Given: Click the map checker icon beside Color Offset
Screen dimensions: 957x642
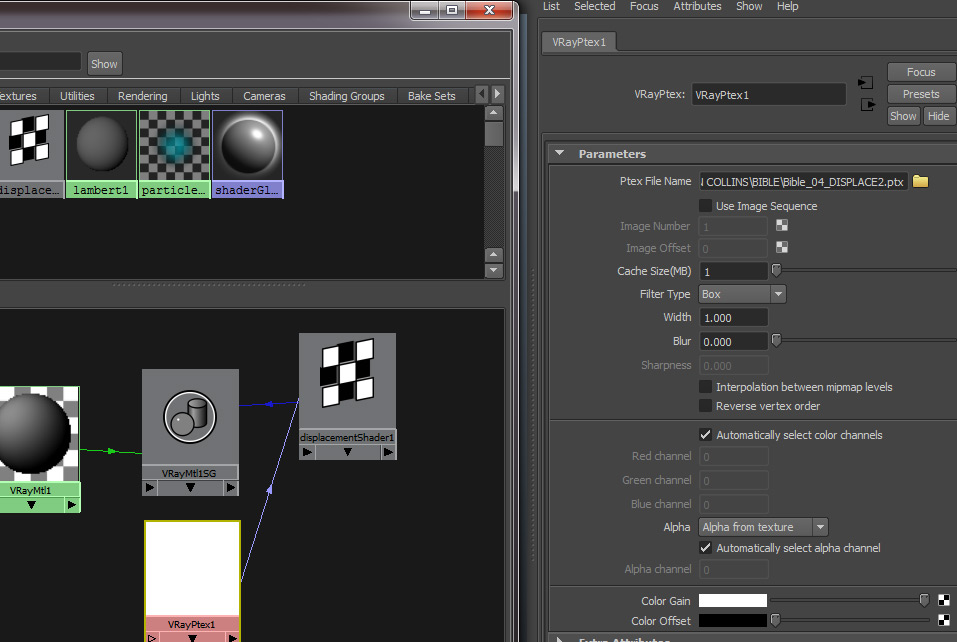Looking at the screenshot, I should click(x=943, y=620).
